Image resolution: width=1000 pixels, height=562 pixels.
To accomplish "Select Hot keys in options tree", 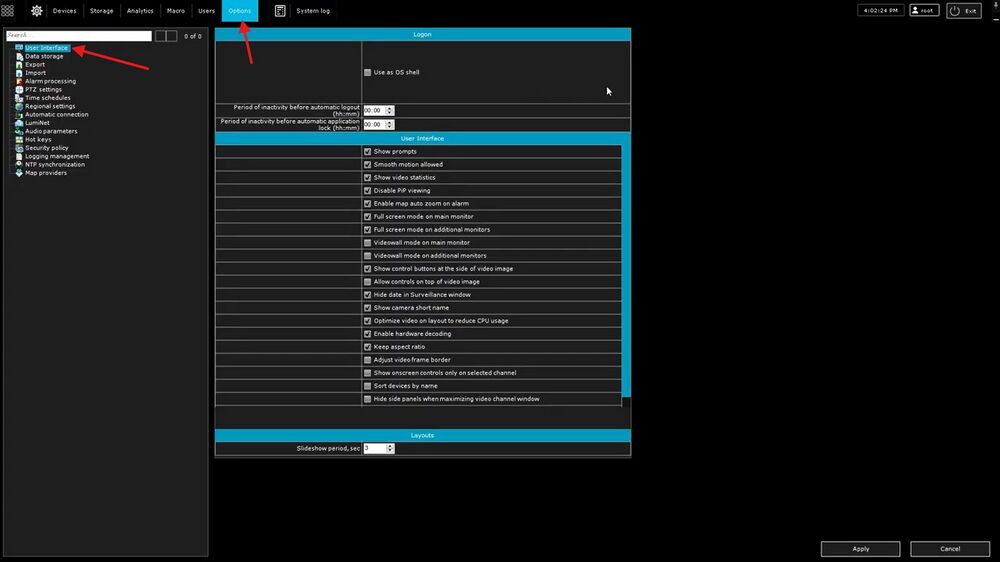I will [x=38, y=139].
